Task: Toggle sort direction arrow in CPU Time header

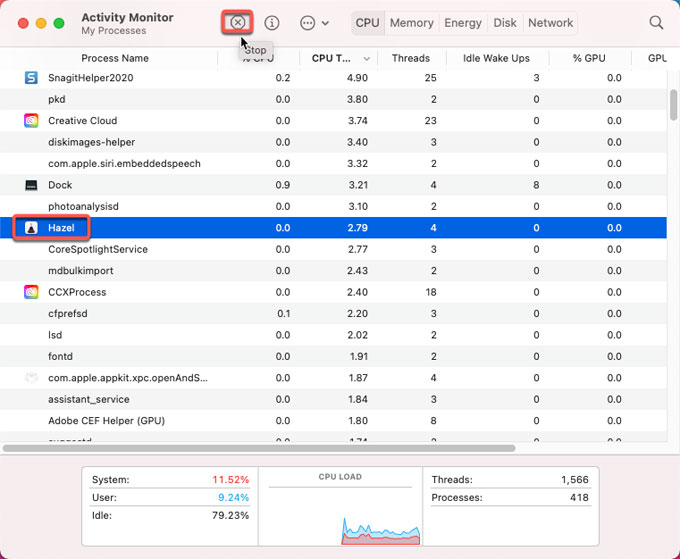Action: (x=366, y=59)
